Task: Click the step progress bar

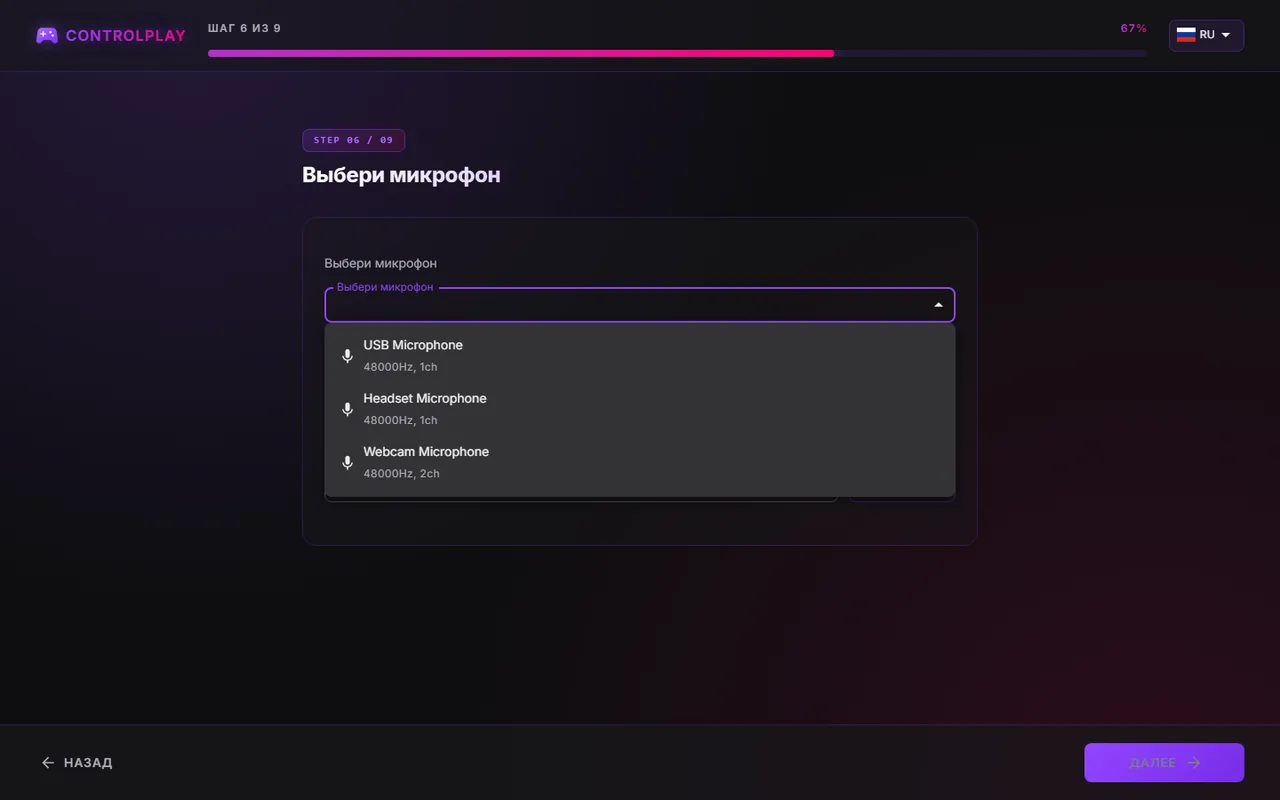Action: 677,53
